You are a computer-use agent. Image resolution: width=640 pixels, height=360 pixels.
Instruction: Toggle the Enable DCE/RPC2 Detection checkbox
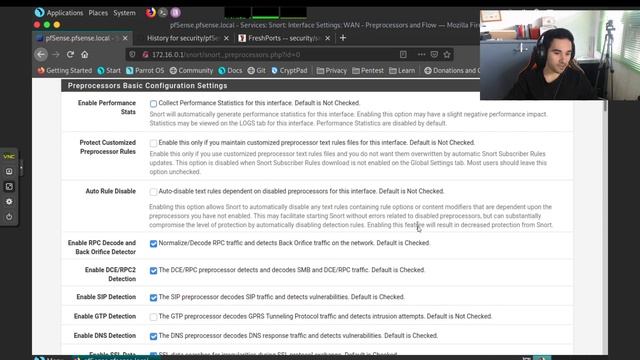153,271
